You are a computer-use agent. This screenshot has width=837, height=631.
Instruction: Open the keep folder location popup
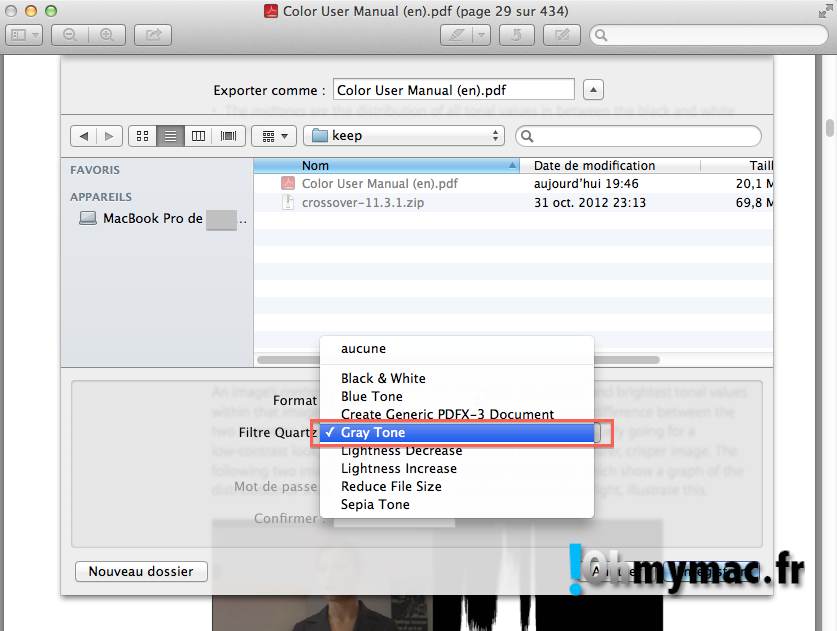pos(404,136)
